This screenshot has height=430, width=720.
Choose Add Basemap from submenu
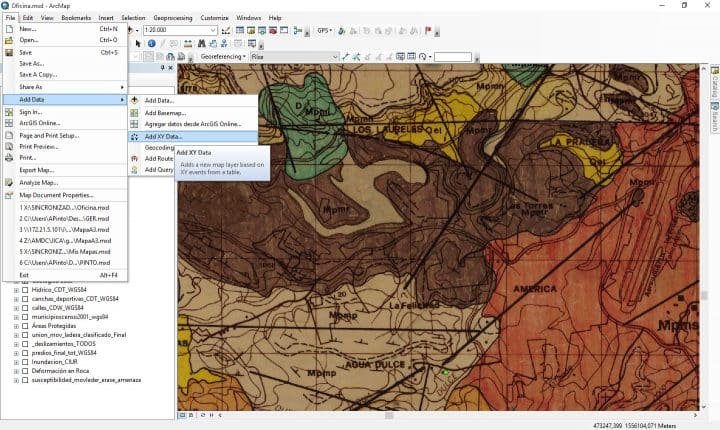coord(193,113)
